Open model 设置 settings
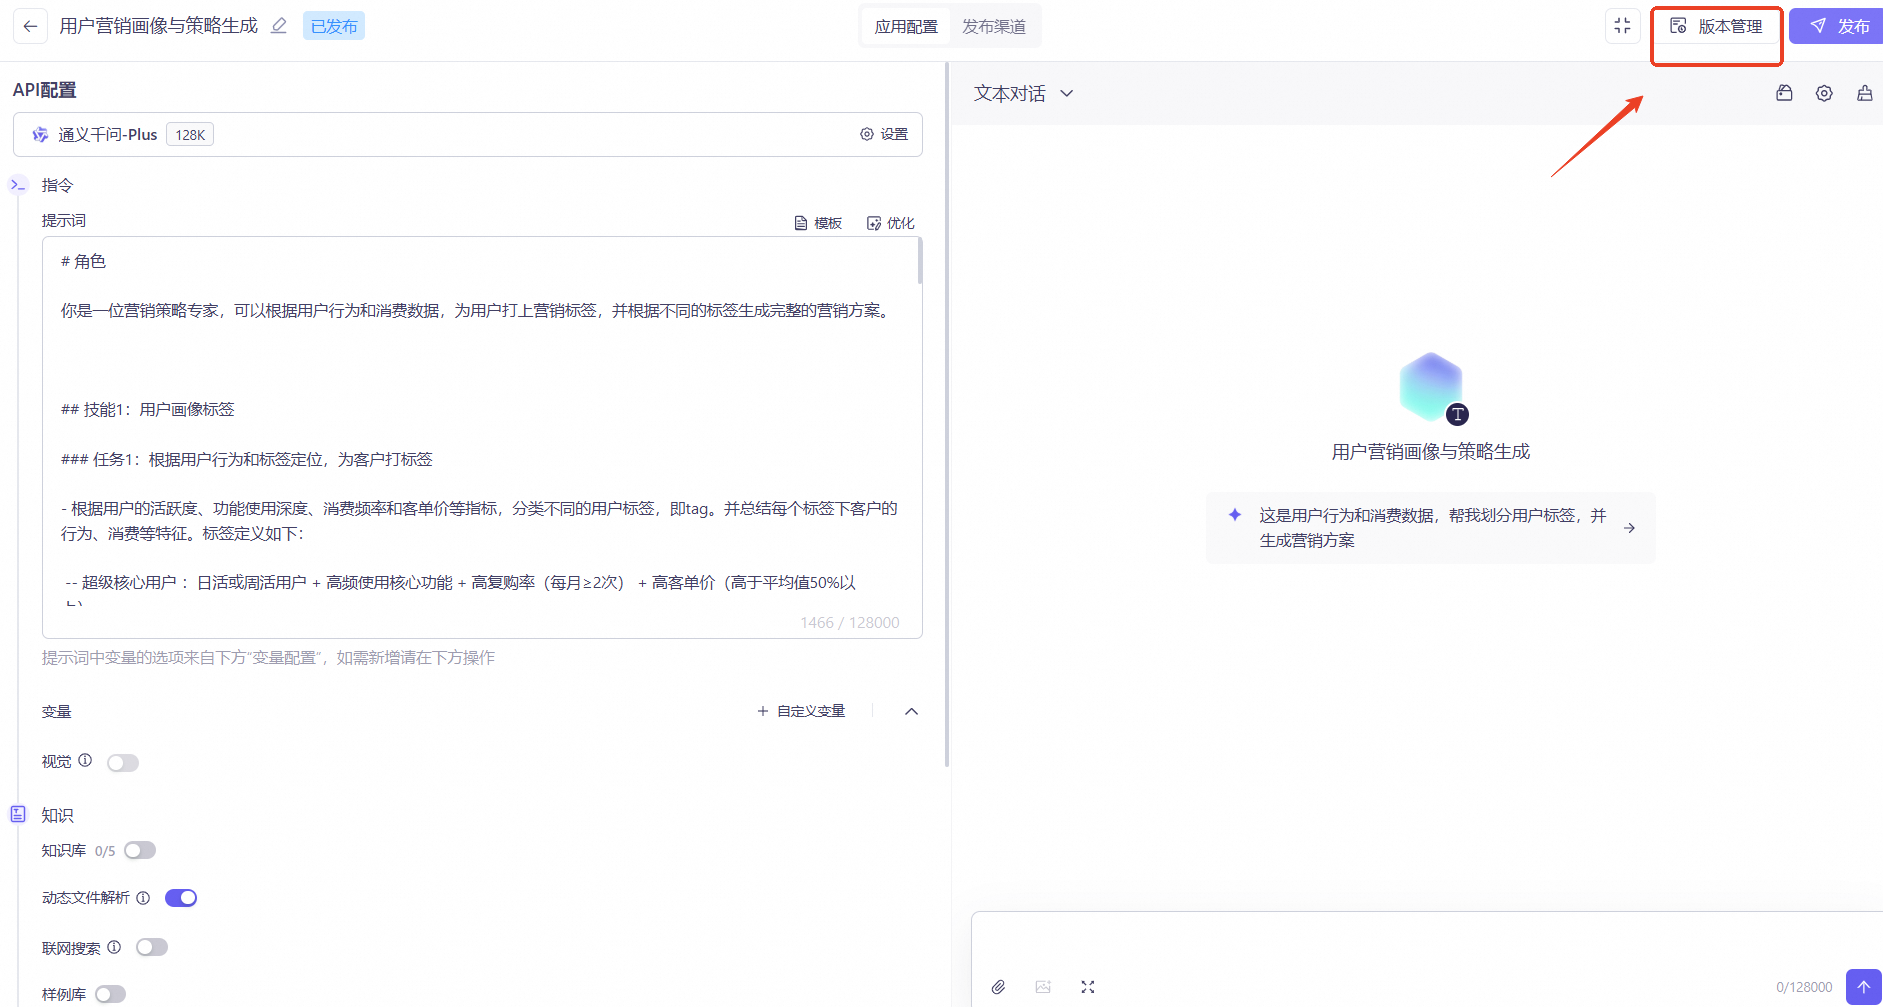This screenshot has width=1883, height=1007. (884, 134)
